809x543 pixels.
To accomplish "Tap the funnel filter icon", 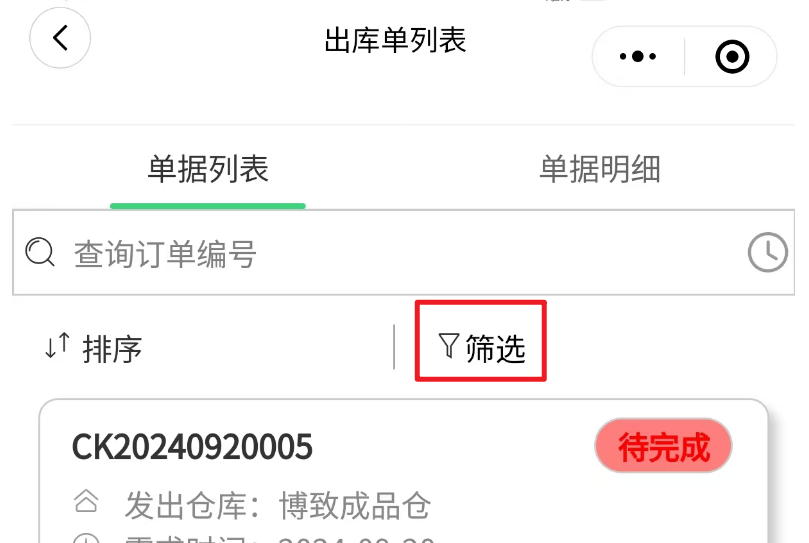I will (448, 345).
